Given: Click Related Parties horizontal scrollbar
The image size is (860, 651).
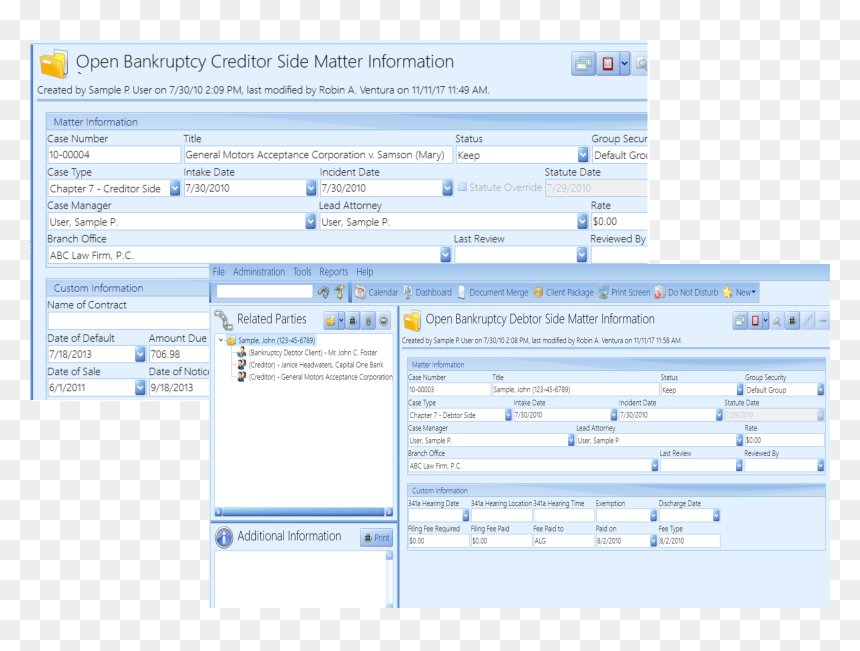Looking at the screenshot, I should [304, 512].
